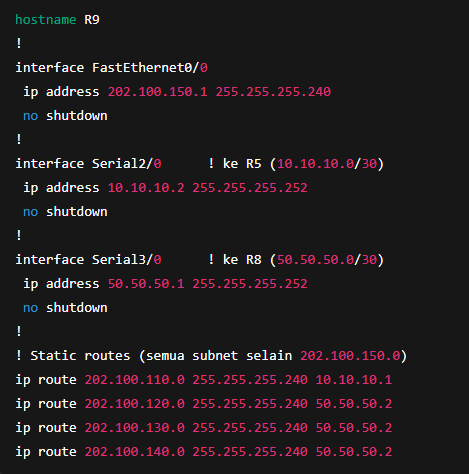The height and width of the screenshot is (474, 469).
Task: Click next-hop address '10.10.10.1'
Action: pos(354,380)
